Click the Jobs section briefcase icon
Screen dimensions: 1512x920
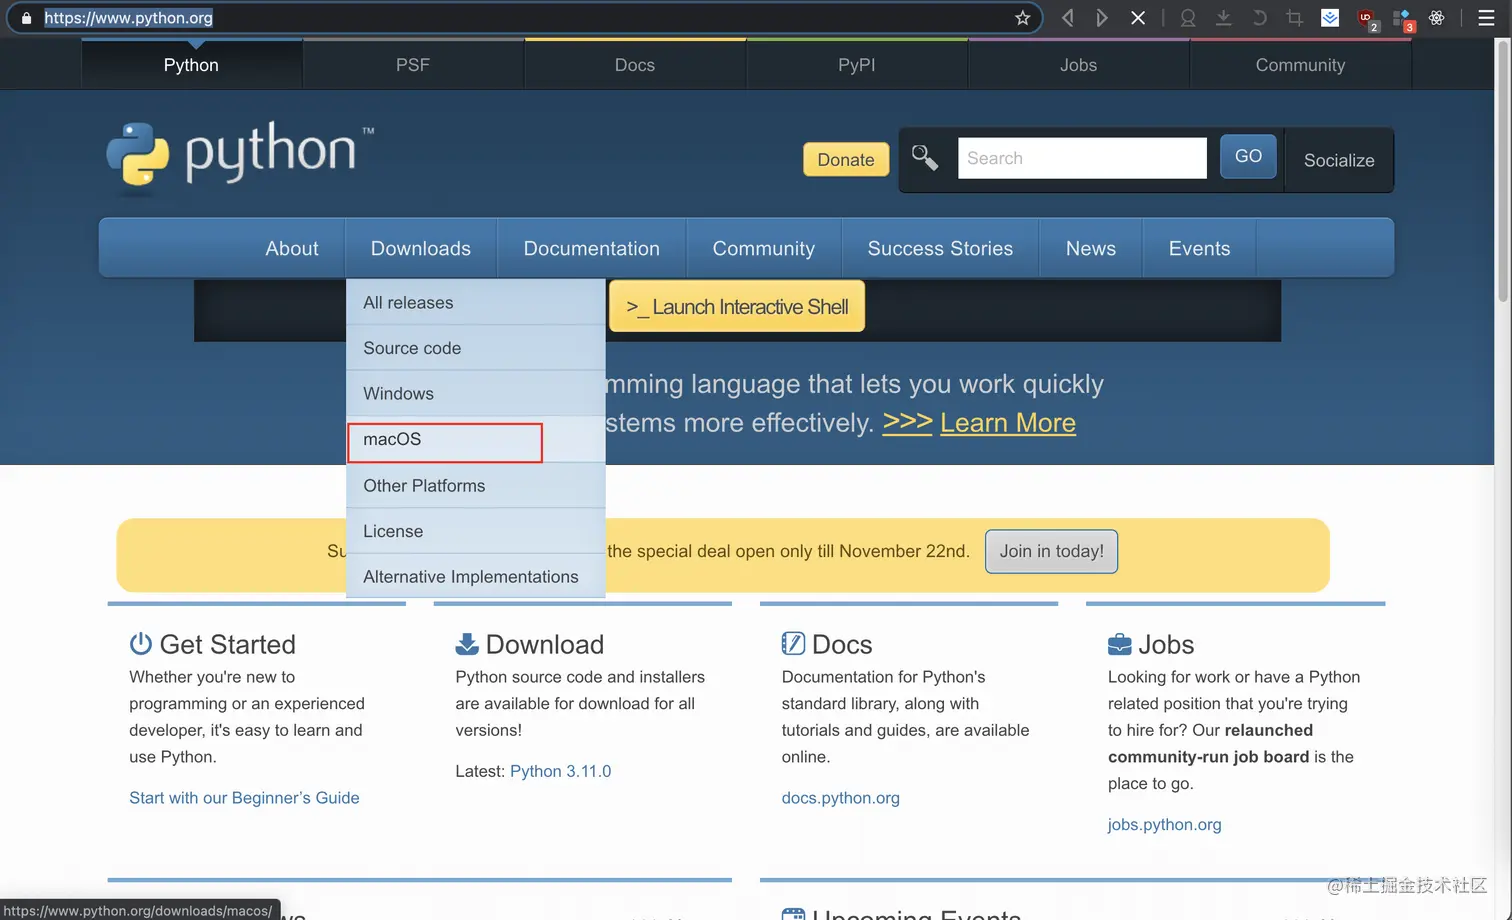[x=1120, y=644]
